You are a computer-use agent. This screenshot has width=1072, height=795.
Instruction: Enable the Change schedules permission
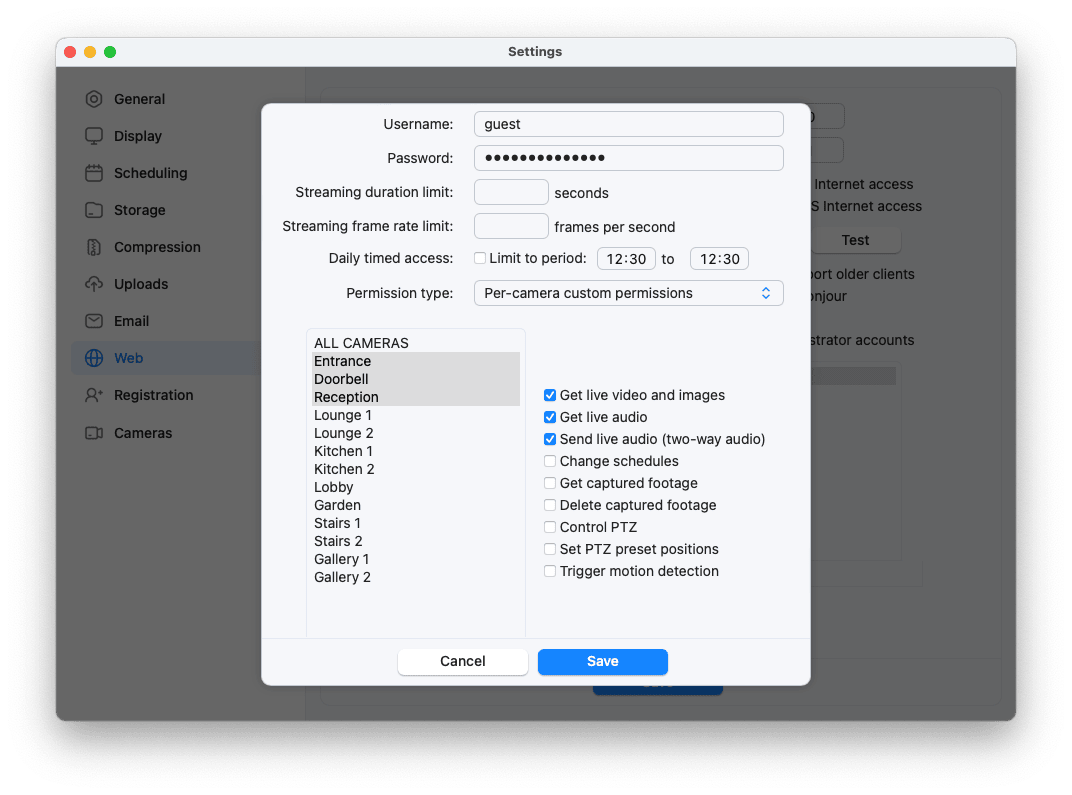[550, 461]
